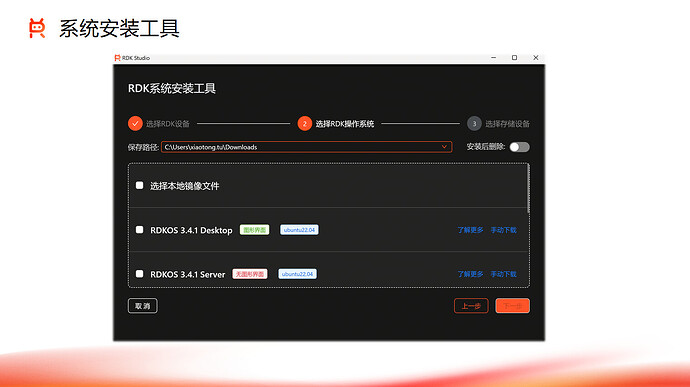Open 手动下载 link for RDKOS 3.4.1 Server

point(503,274)
